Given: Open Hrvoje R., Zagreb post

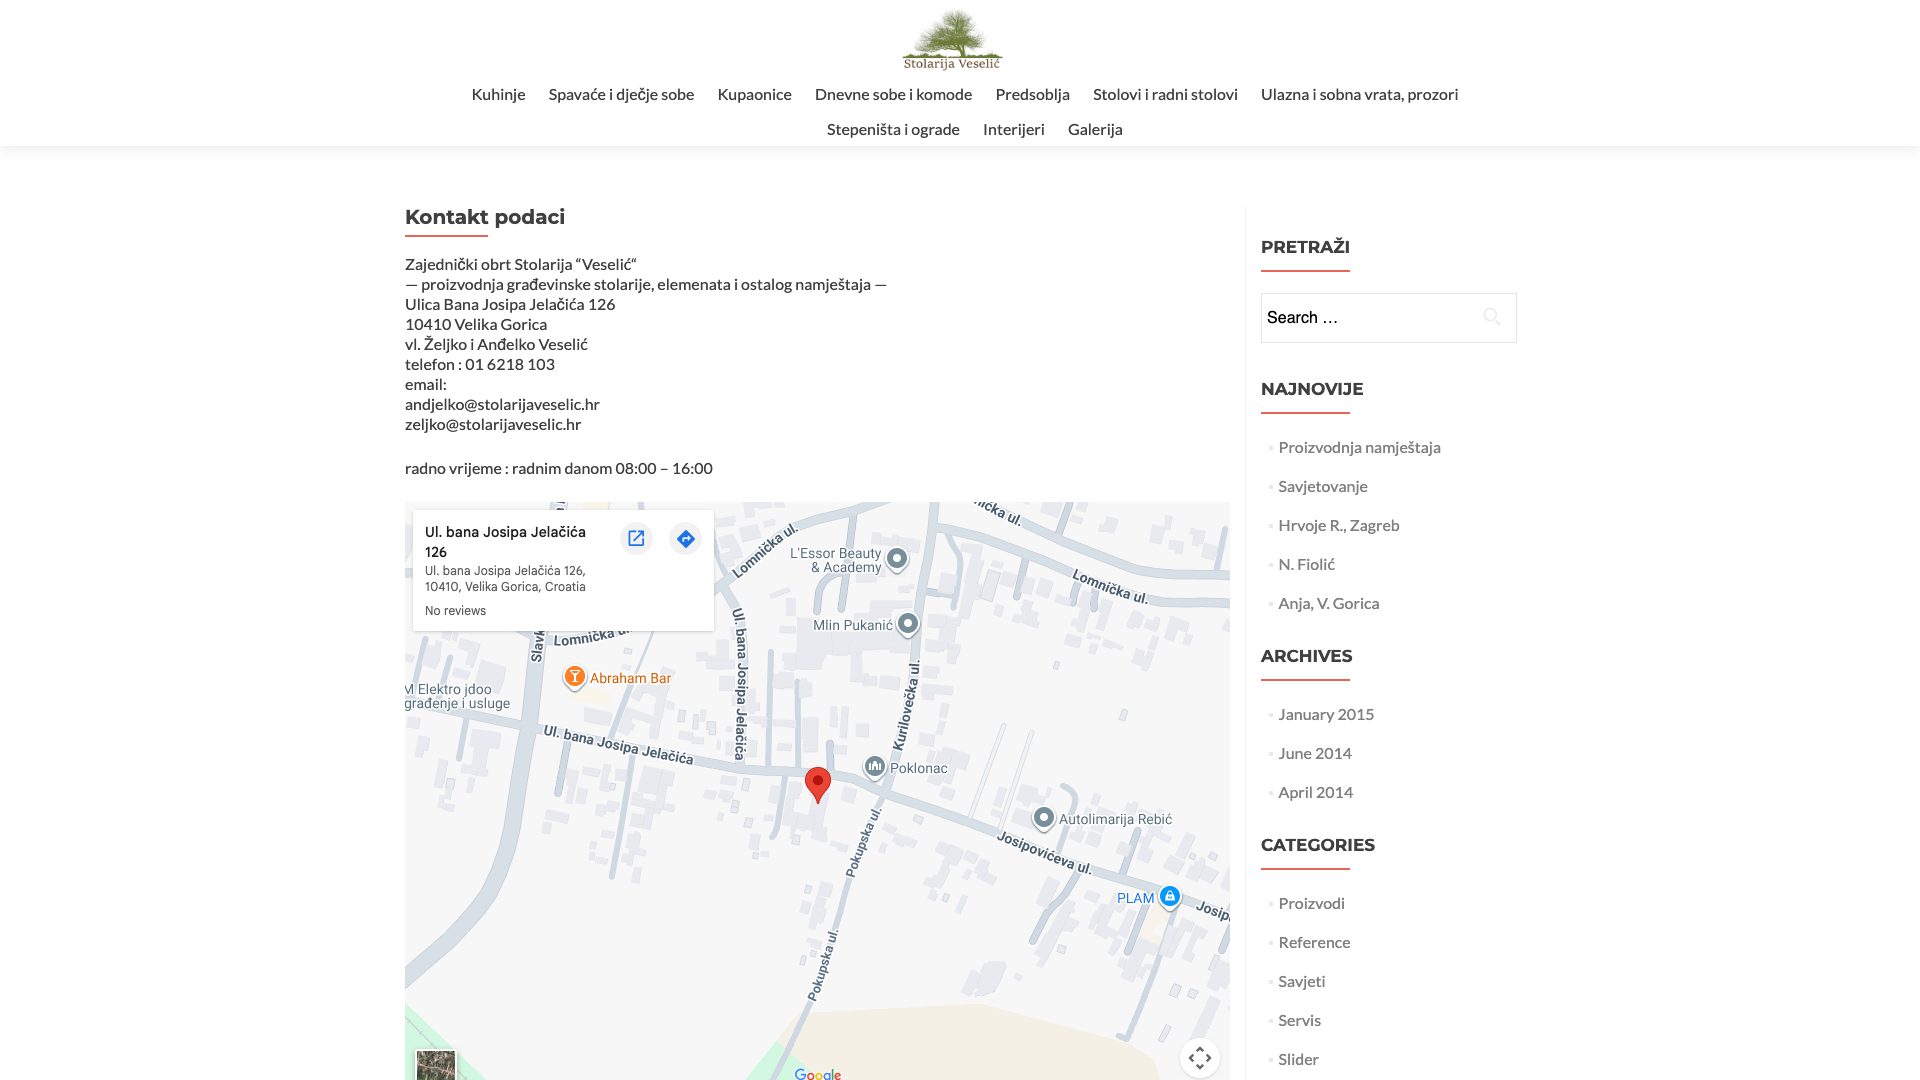Looking at the screenshot, I should 1338,525.
